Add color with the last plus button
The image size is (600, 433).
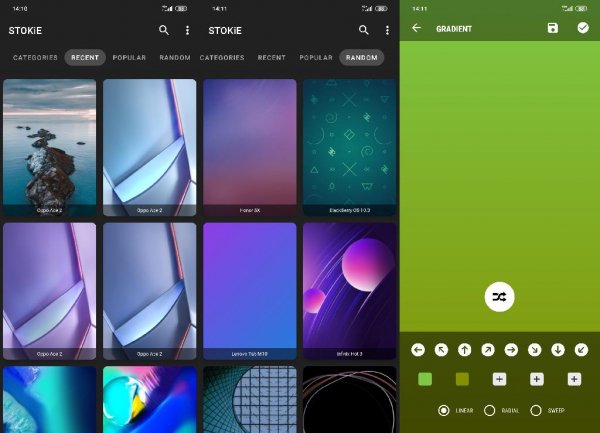click(574, 379)
